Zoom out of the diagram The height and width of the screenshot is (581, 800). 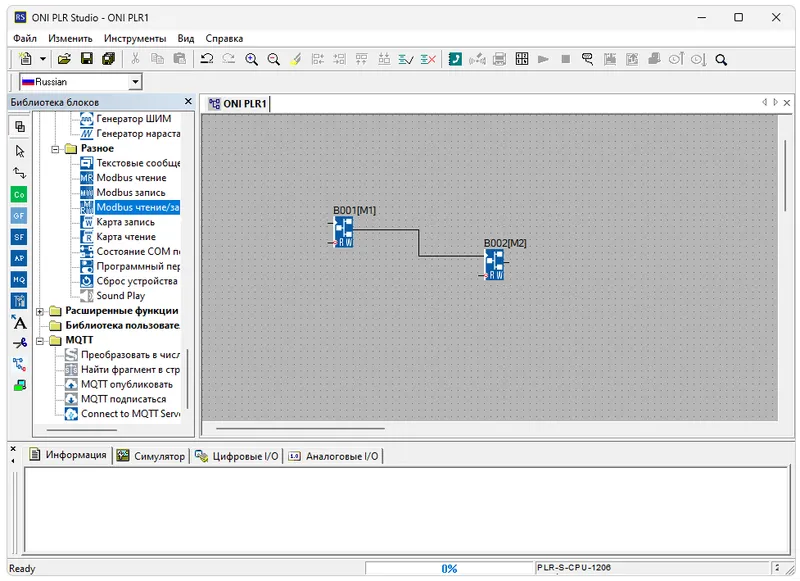tap(273, 59)
